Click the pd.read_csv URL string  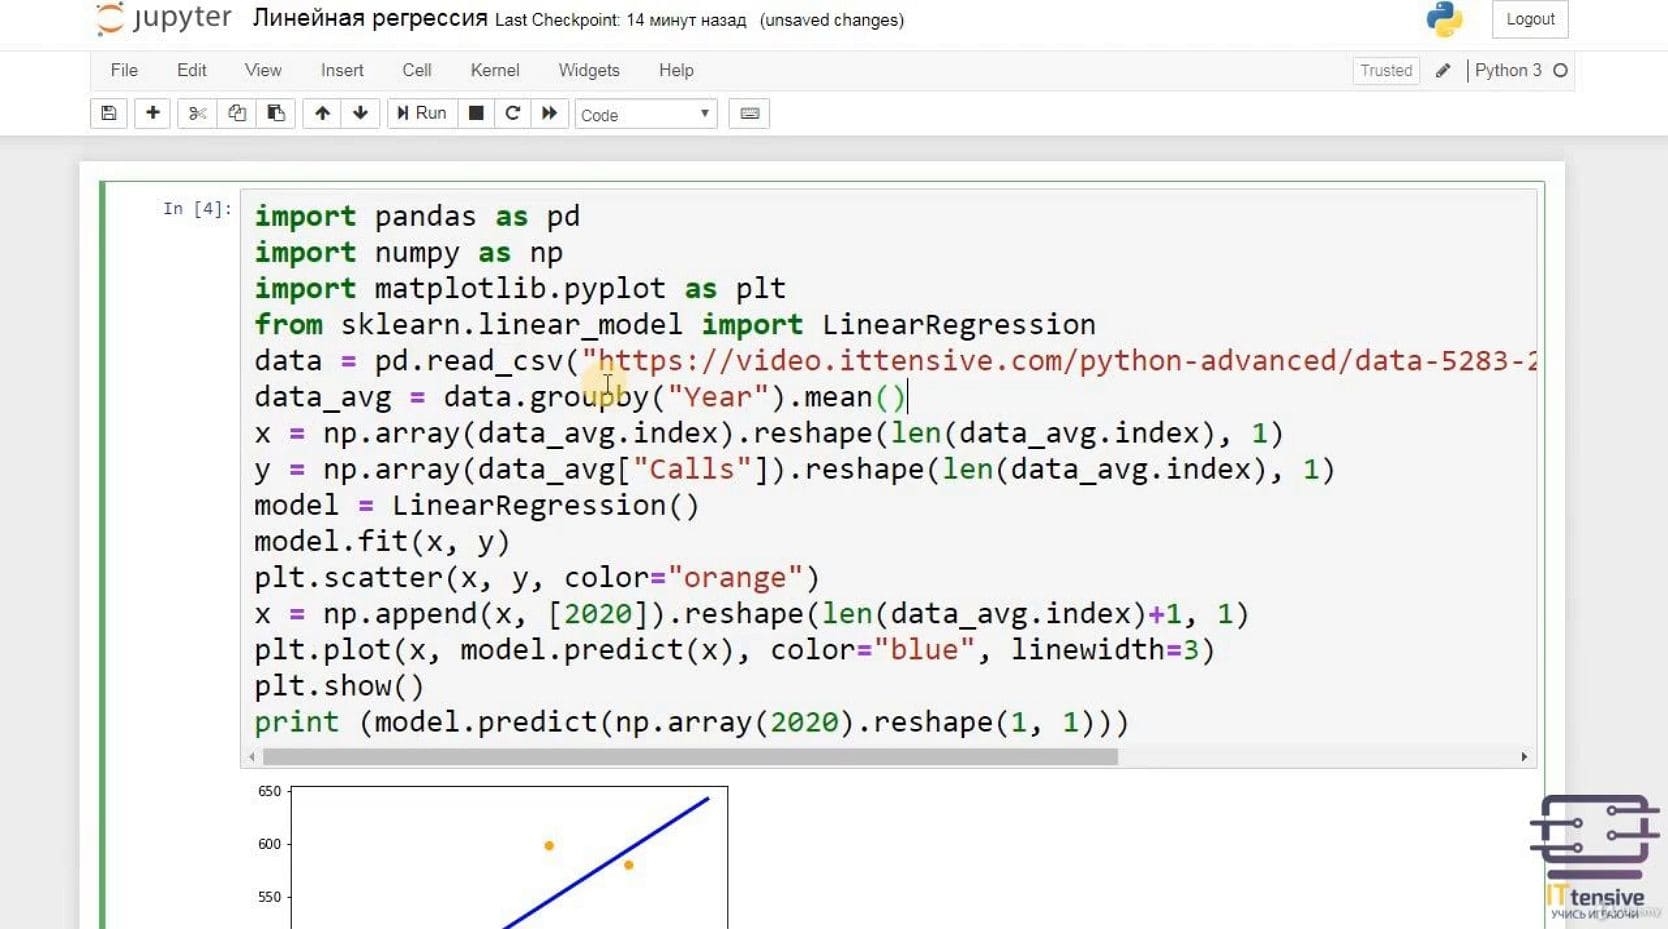1060,360
